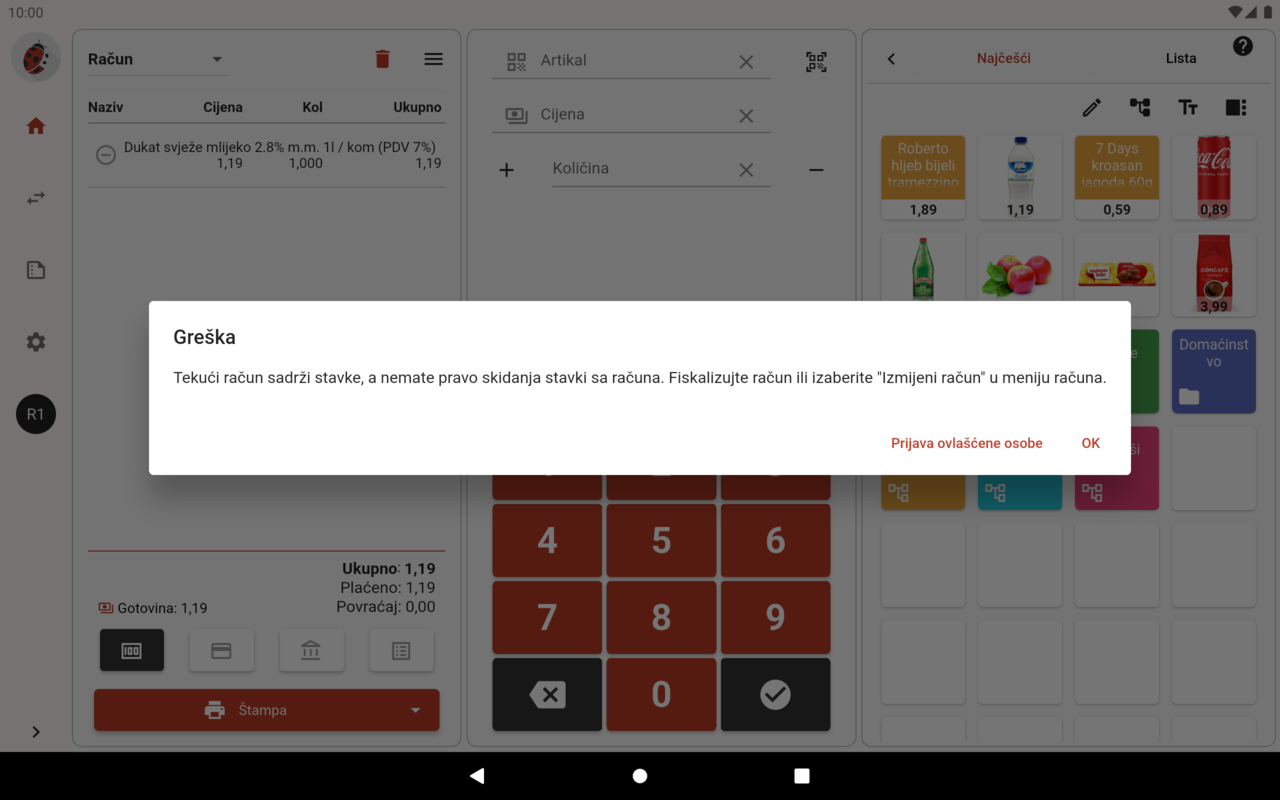The image size is (1280, 800).
Task: Click the category hierarchy toolbar icon
Action: click(1140, 107)
